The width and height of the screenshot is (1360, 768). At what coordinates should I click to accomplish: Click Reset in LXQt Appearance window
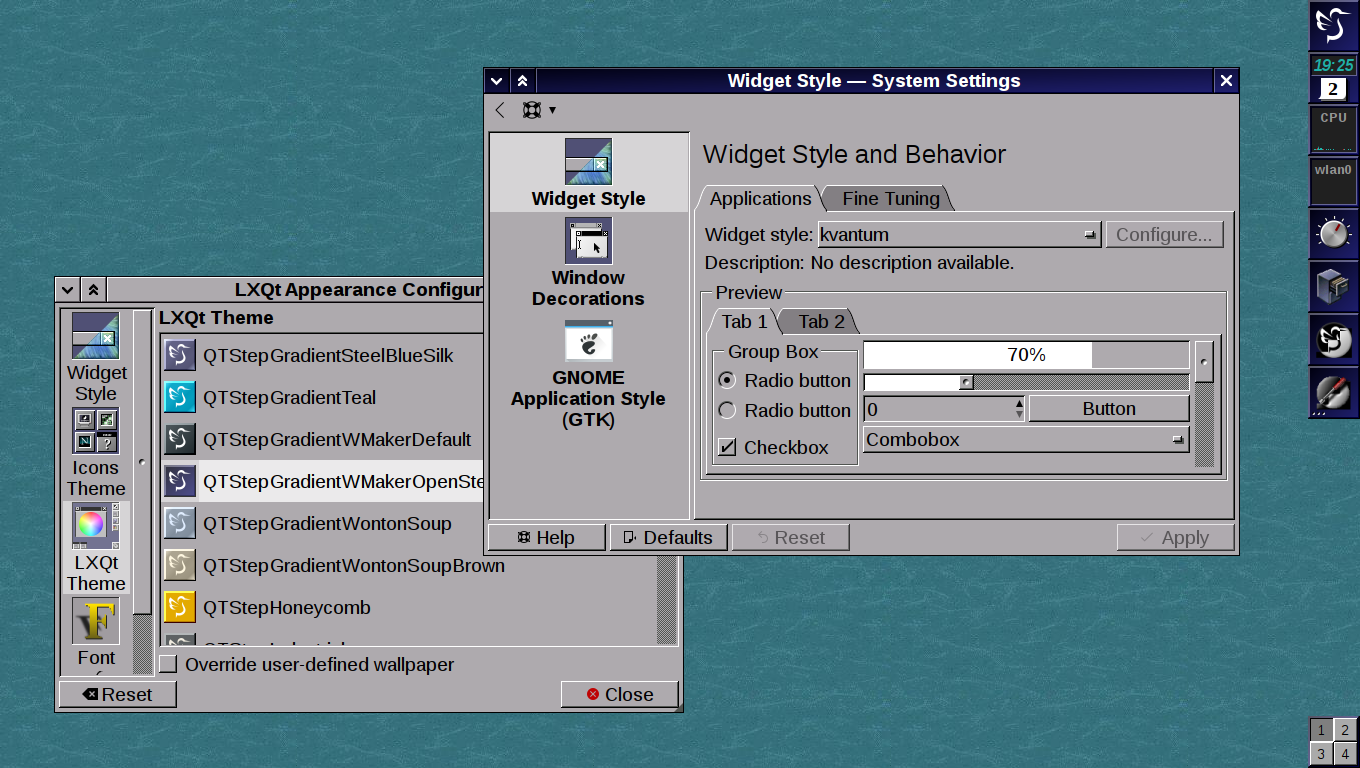[x=118, y=694]
